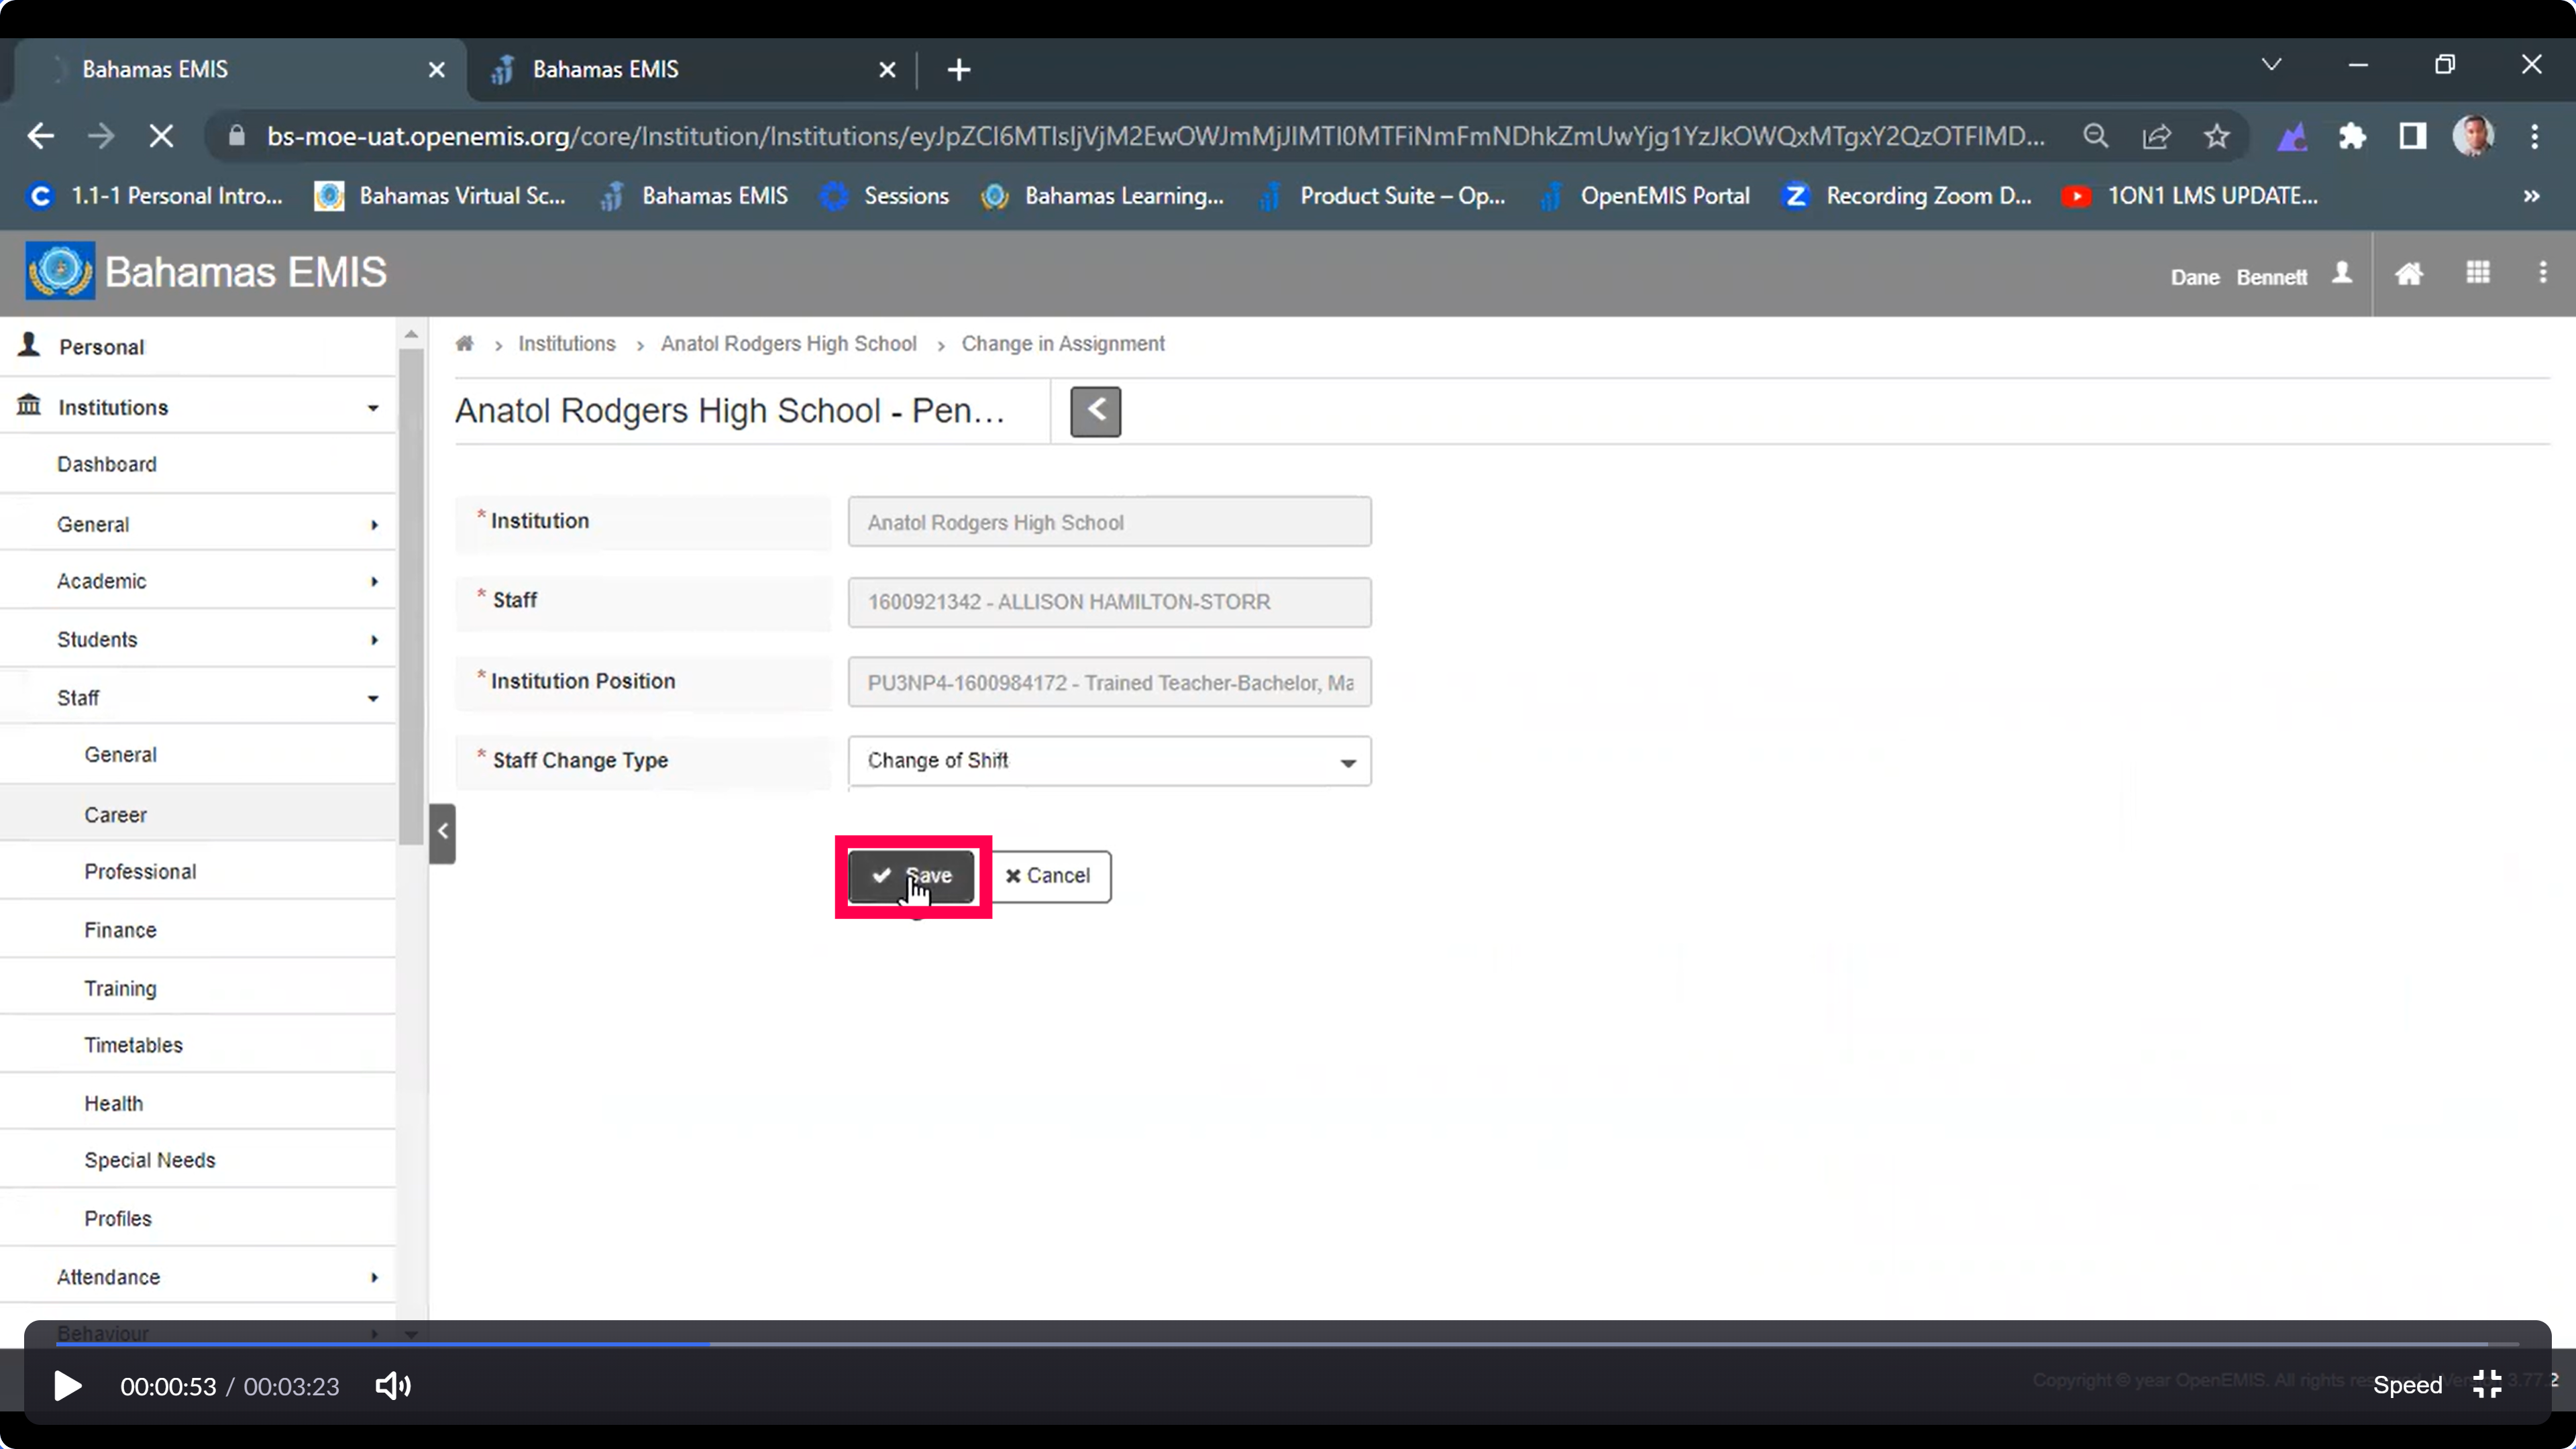Open the Bahamas Virtual Sc... bookmark
The image size is (2576, 1449).
(440, 196)
